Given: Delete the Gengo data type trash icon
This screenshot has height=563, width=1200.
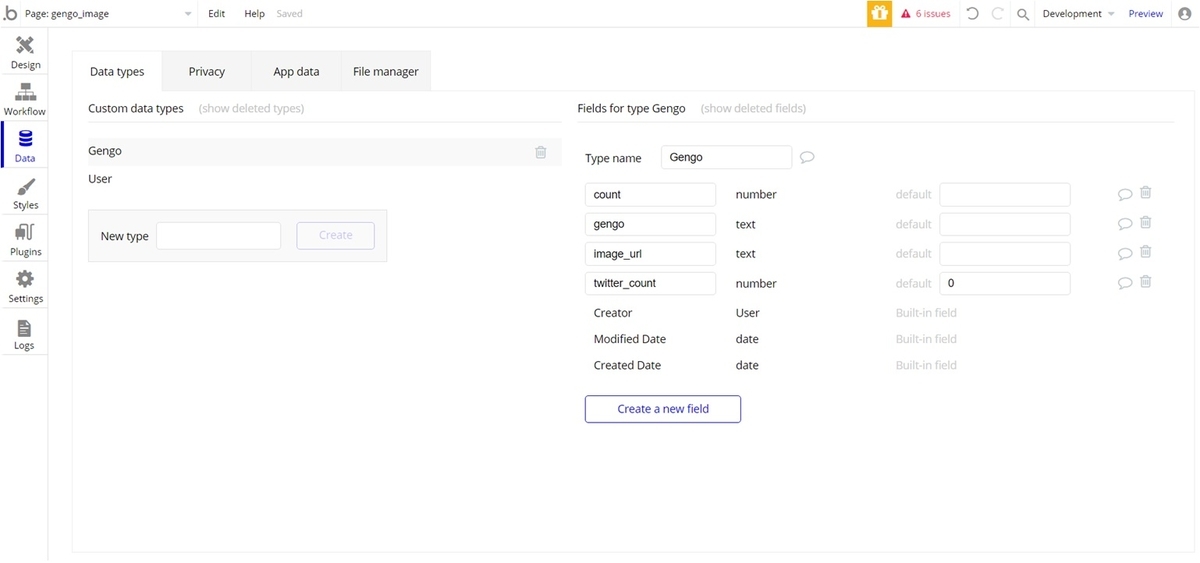Looking at the screenshot, I should coord(540,152).
